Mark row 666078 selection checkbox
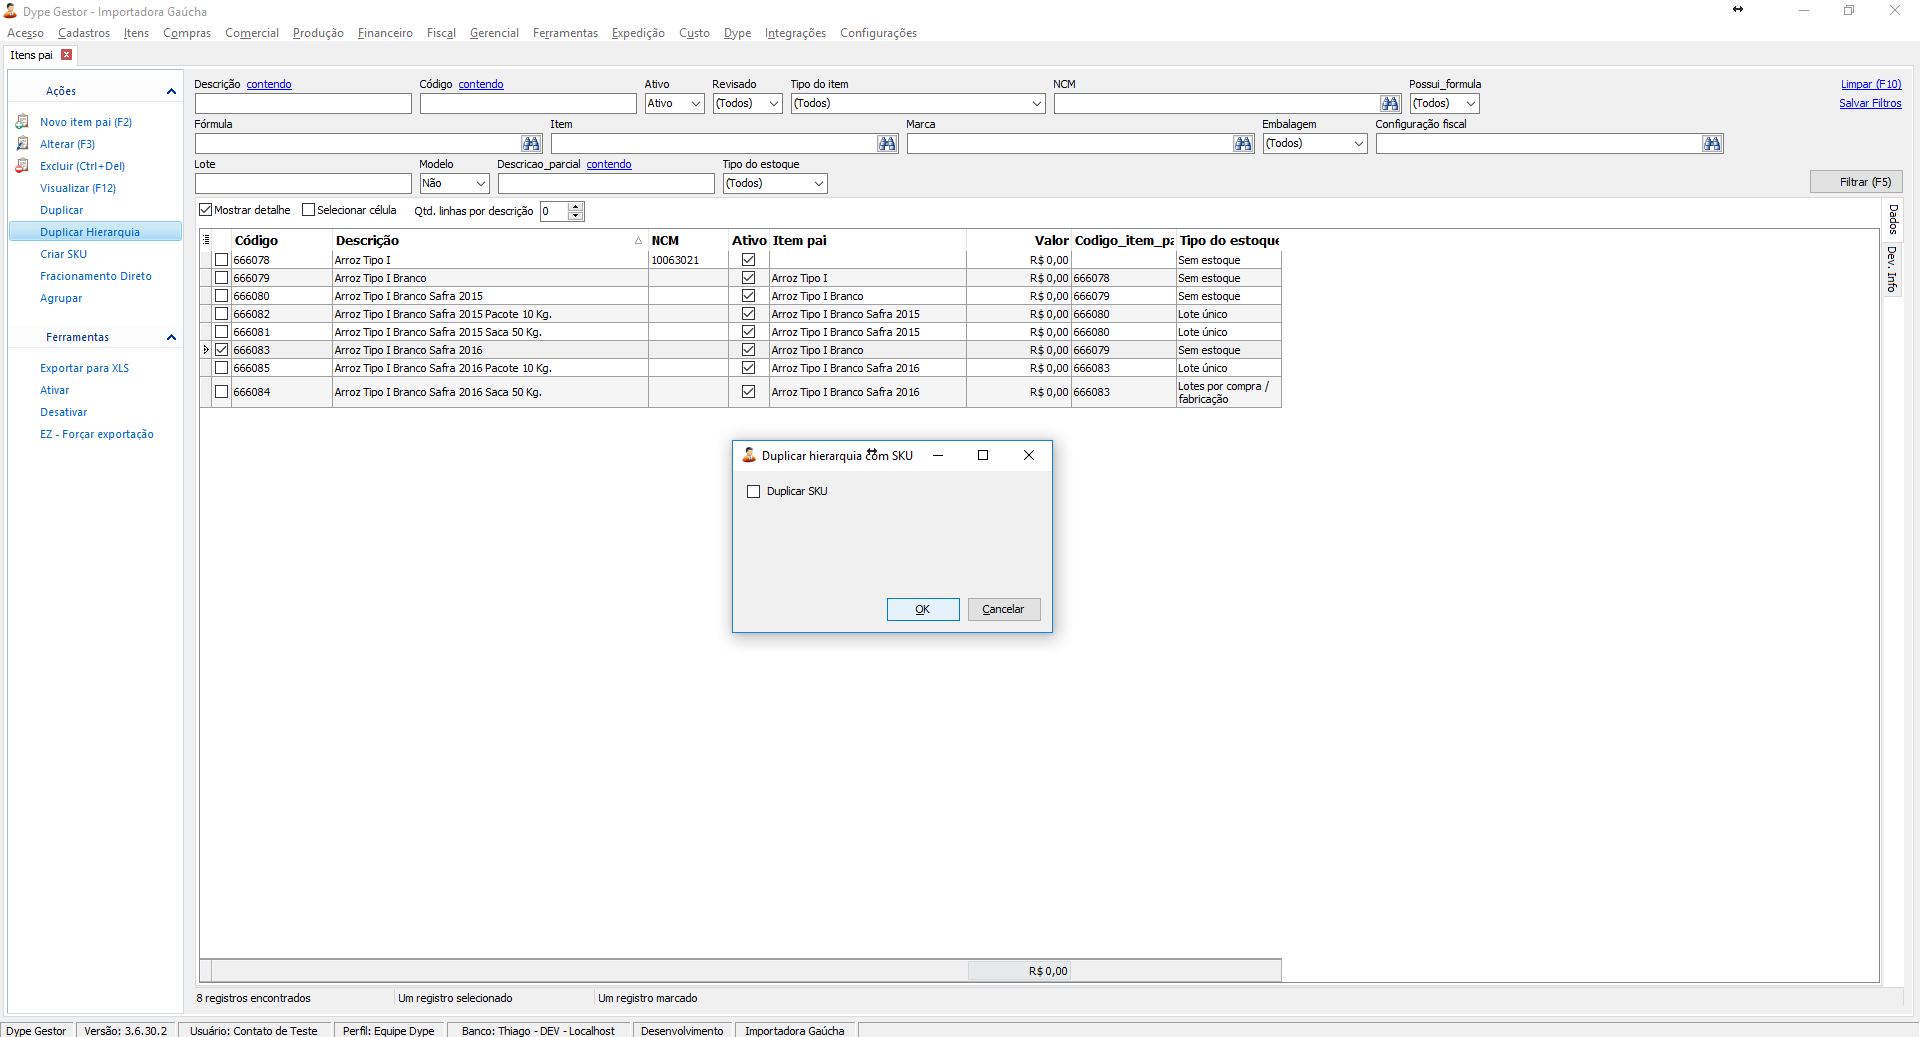Viewport: 1920px width, 1037px height. point(222,260)
